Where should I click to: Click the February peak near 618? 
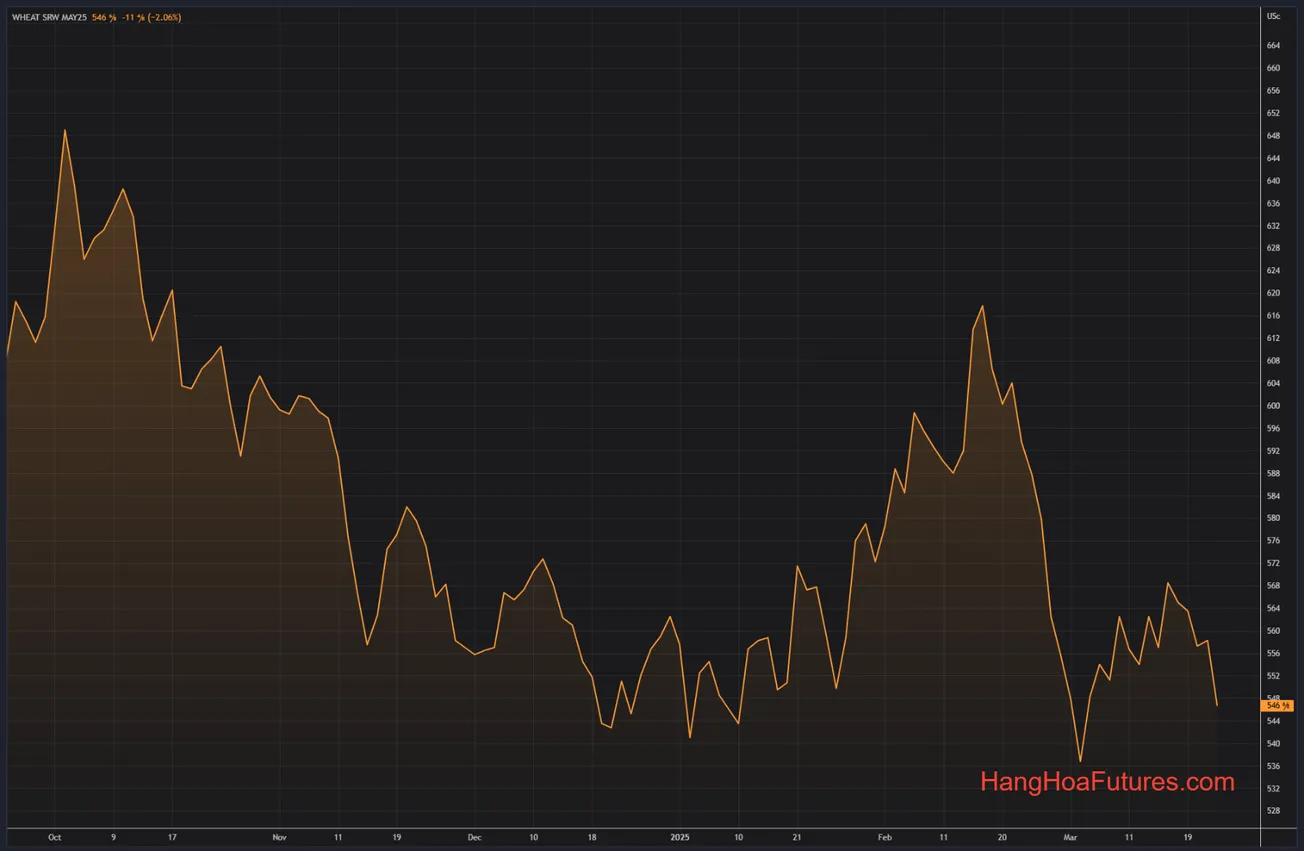[983, 306]
